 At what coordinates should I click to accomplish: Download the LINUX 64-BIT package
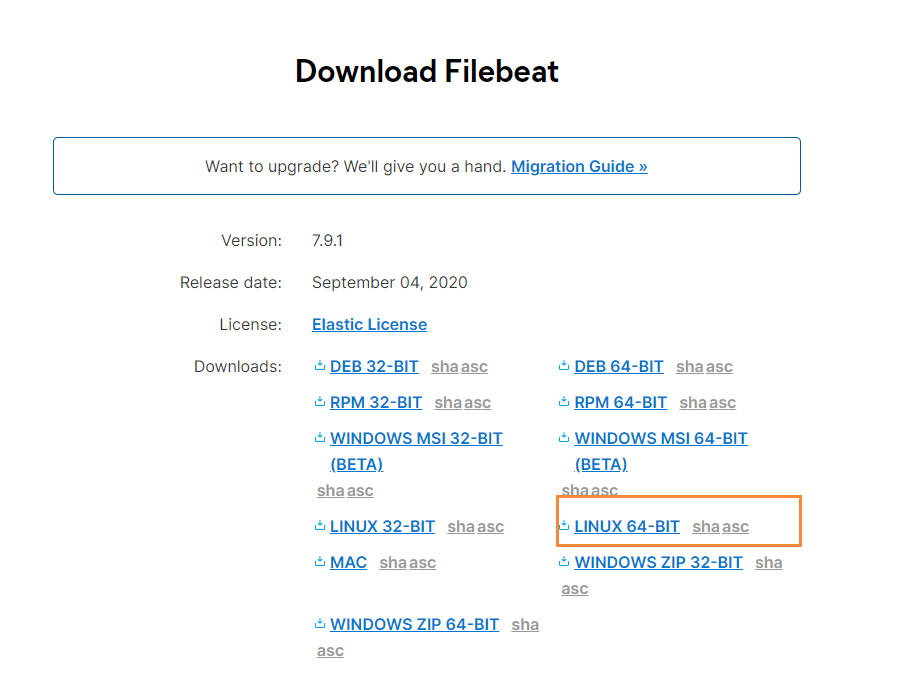click(x=627, y=526)
